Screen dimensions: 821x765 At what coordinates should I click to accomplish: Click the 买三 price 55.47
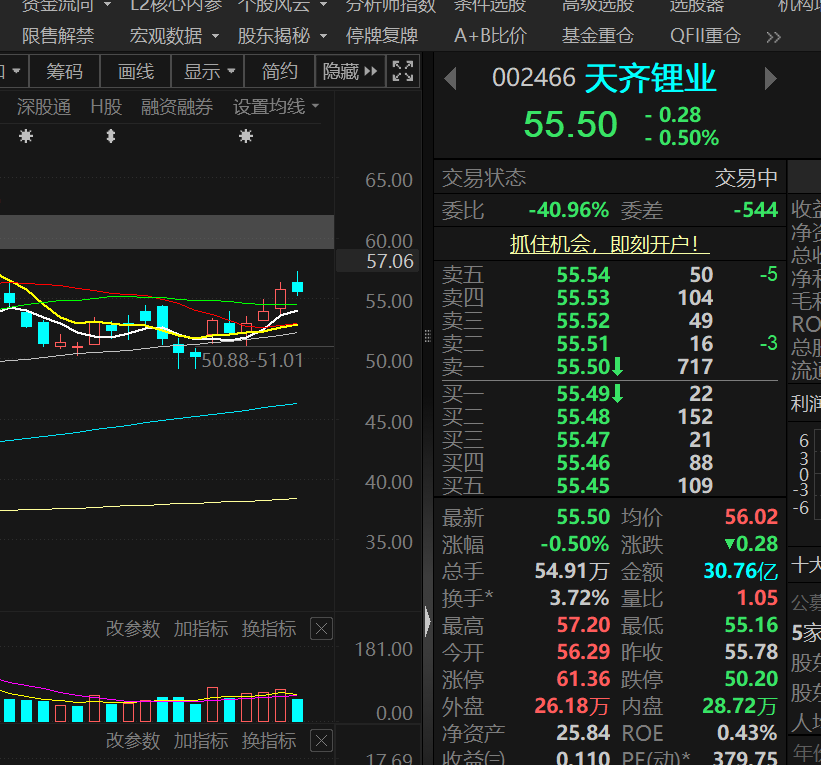(x=583, y=440)
